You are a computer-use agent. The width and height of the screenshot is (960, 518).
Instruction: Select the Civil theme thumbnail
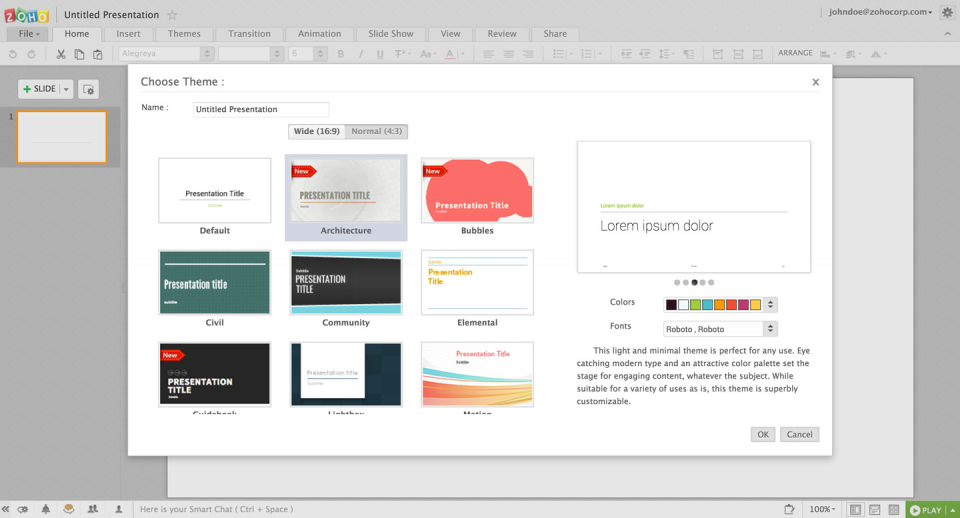click(x=214, y=282)
